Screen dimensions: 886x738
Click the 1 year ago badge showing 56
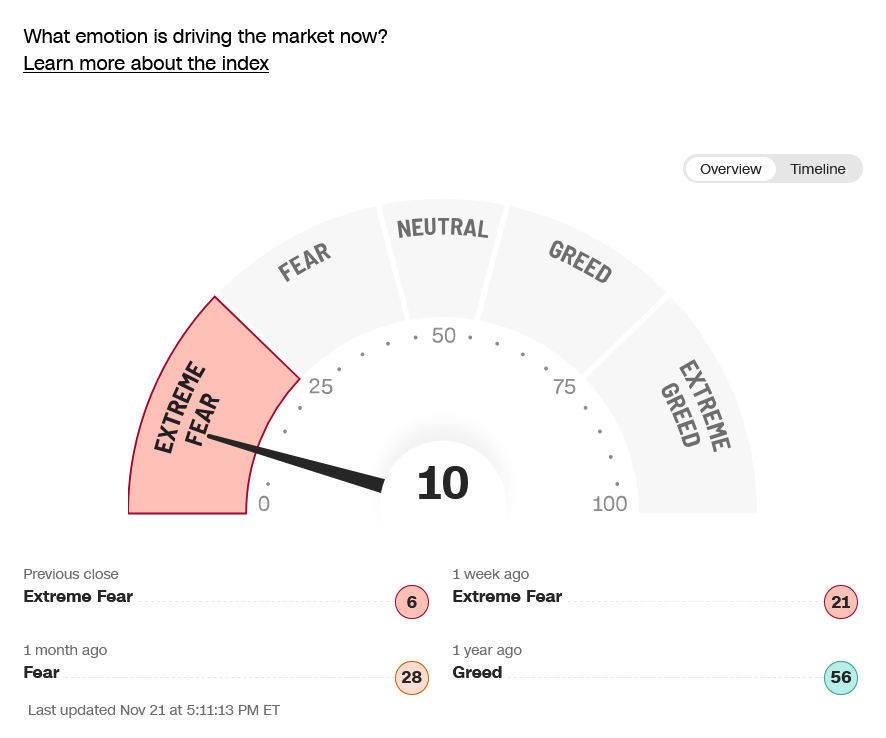click(840, 678)
